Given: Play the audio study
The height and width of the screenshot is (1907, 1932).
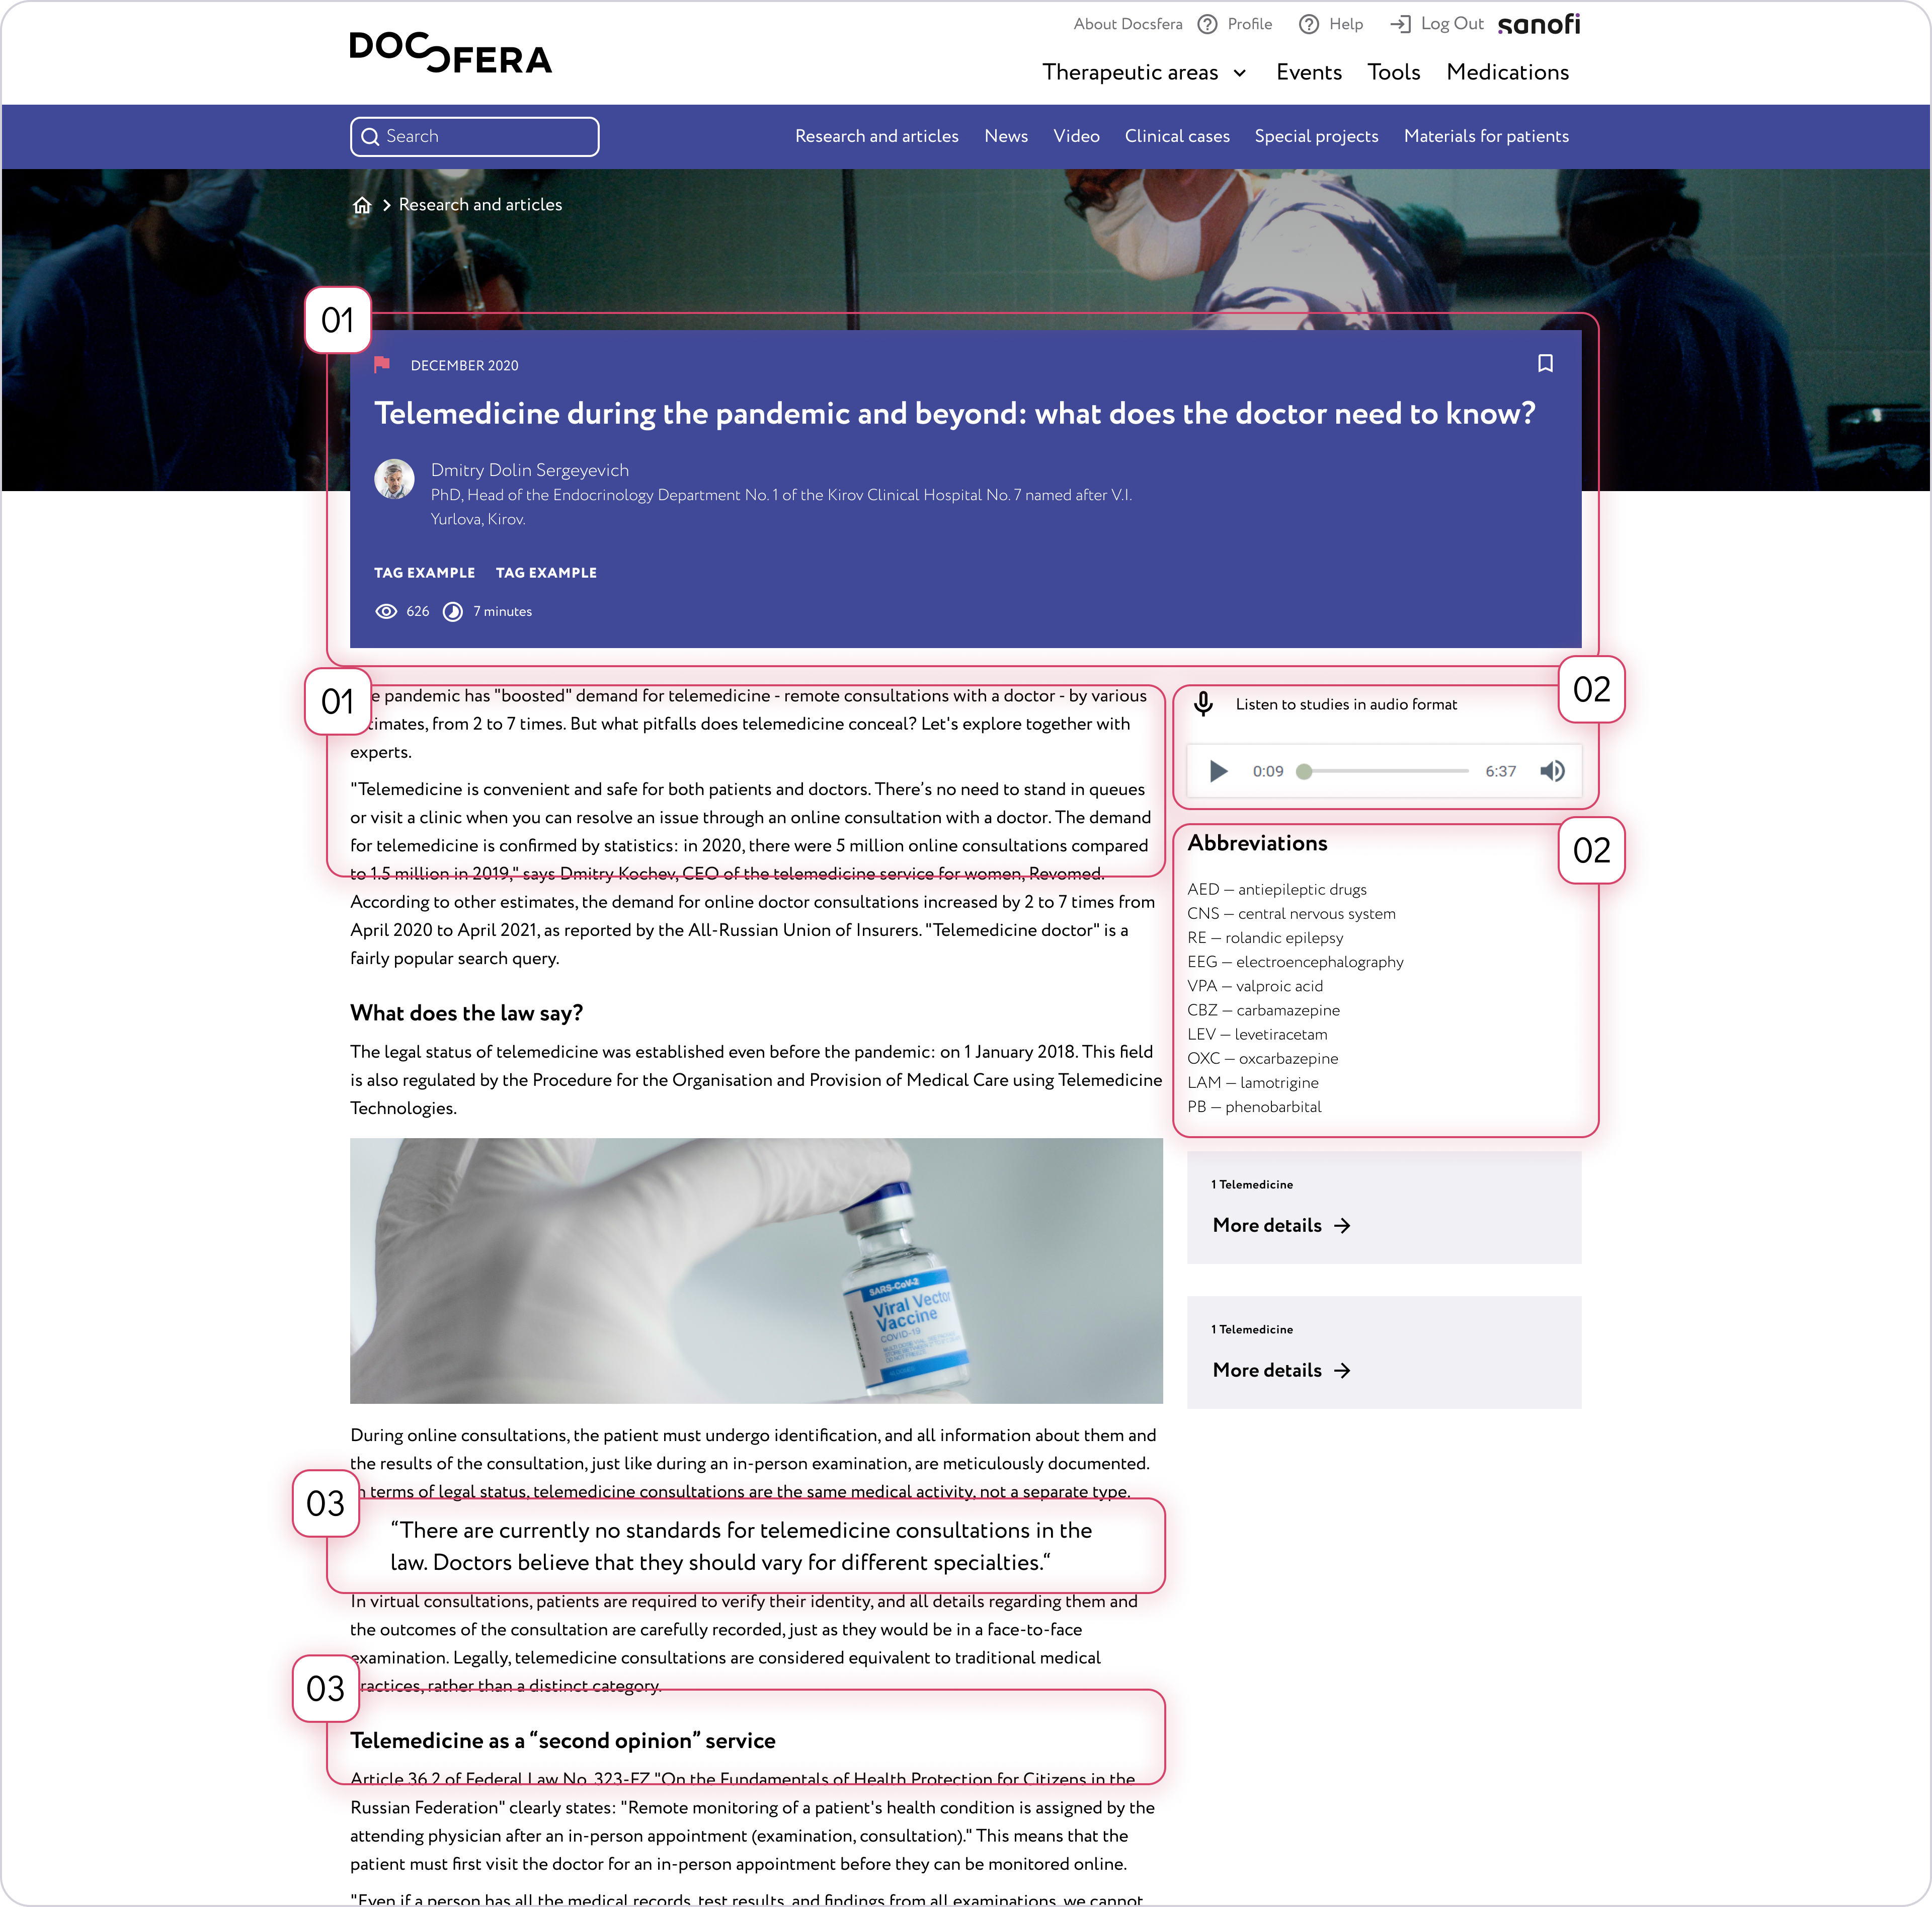Looking at the screenshot, I should coord(1218,771).
